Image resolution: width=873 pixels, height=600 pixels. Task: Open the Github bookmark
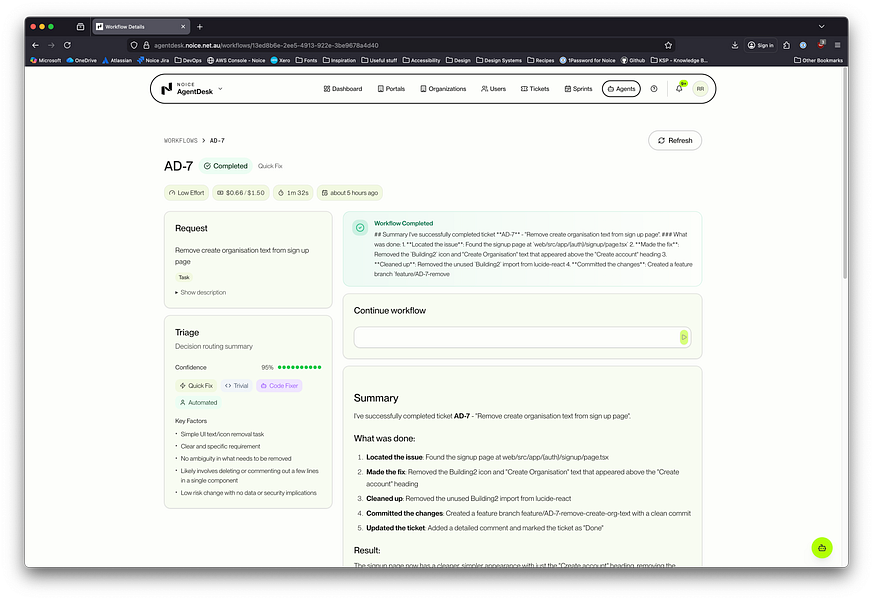click(633, 60)
